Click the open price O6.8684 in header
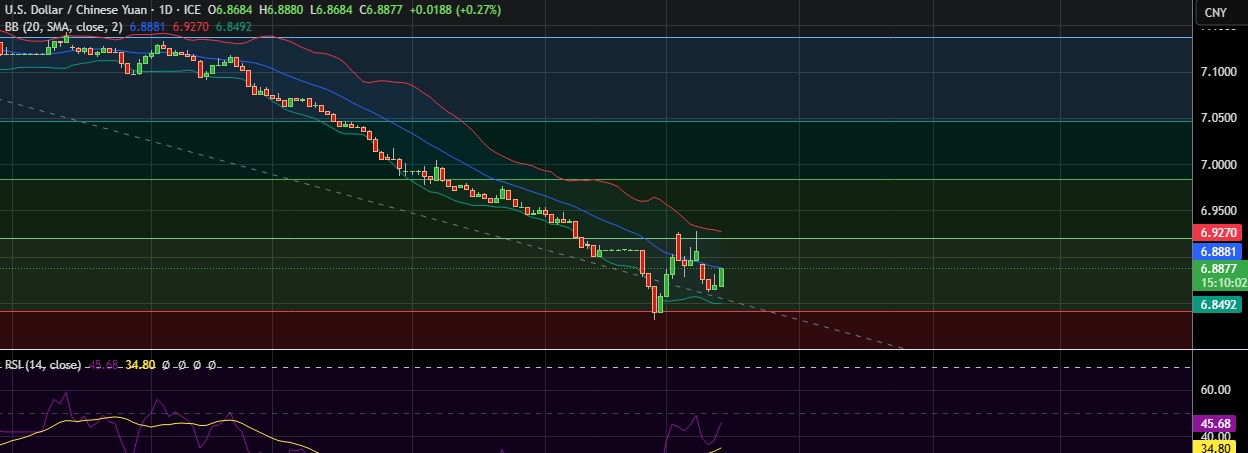Image resolution: width=1248 pixels, height=453 pixels. [x=230, y=10]
